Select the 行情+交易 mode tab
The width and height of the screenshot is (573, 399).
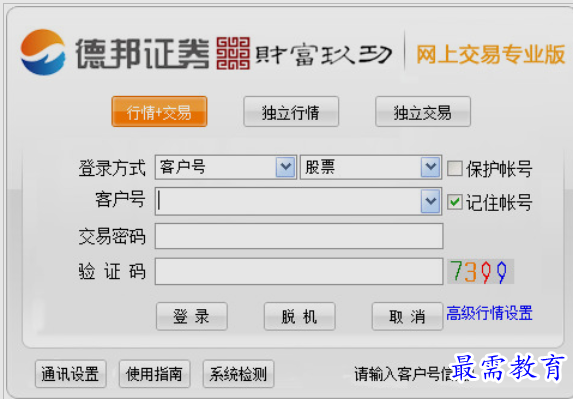coord(159,112)
